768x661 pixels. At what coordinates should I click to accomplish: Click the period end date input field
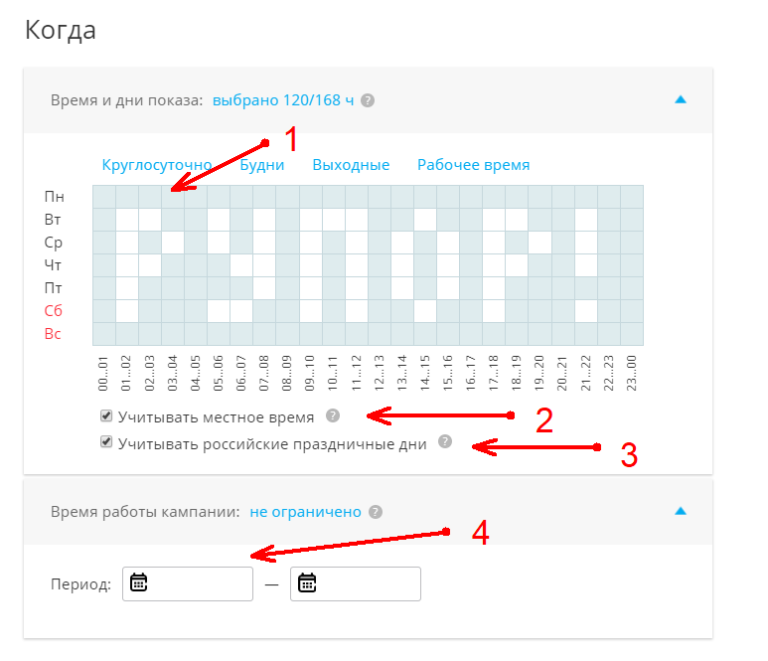pos(356,584)
